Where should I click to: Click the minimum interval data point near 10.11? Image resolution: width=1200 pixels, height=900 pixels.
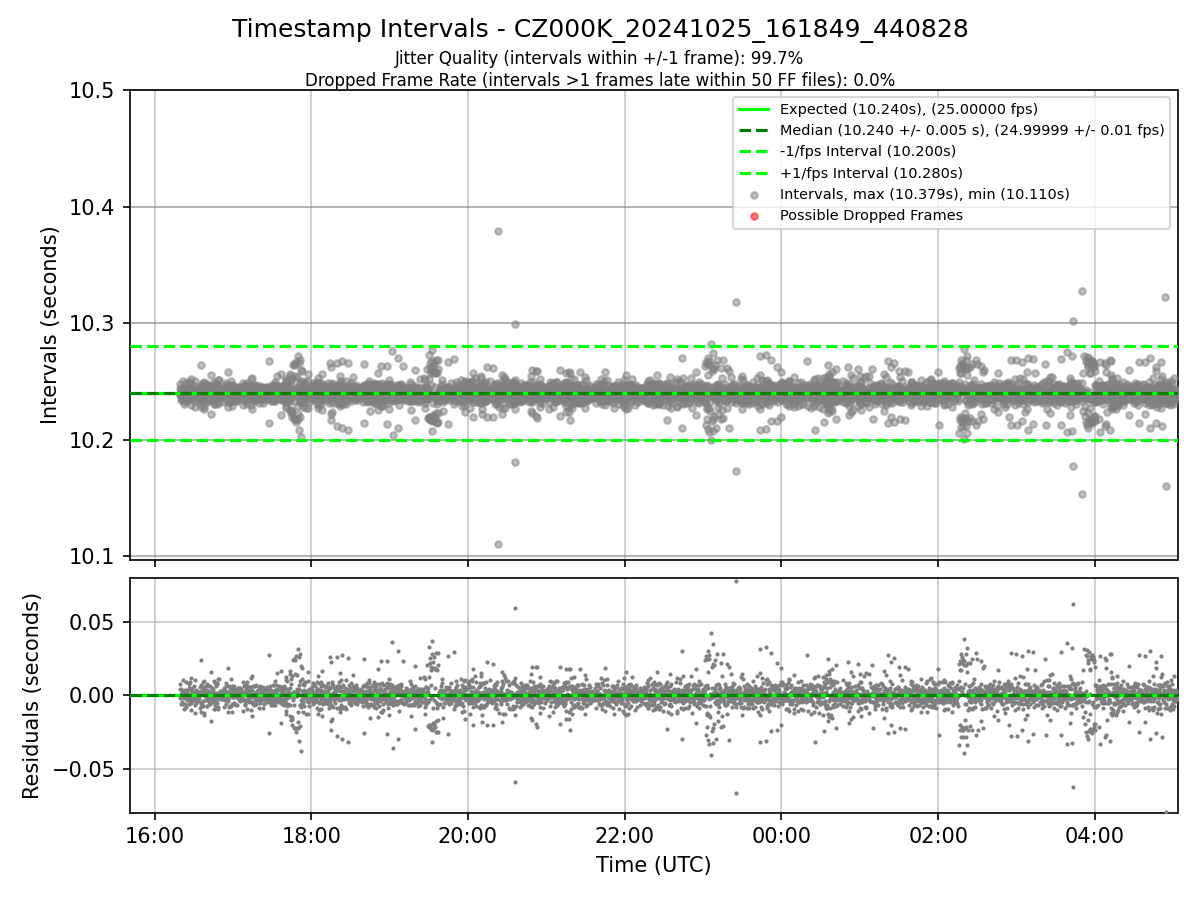(x=498, y=544)
